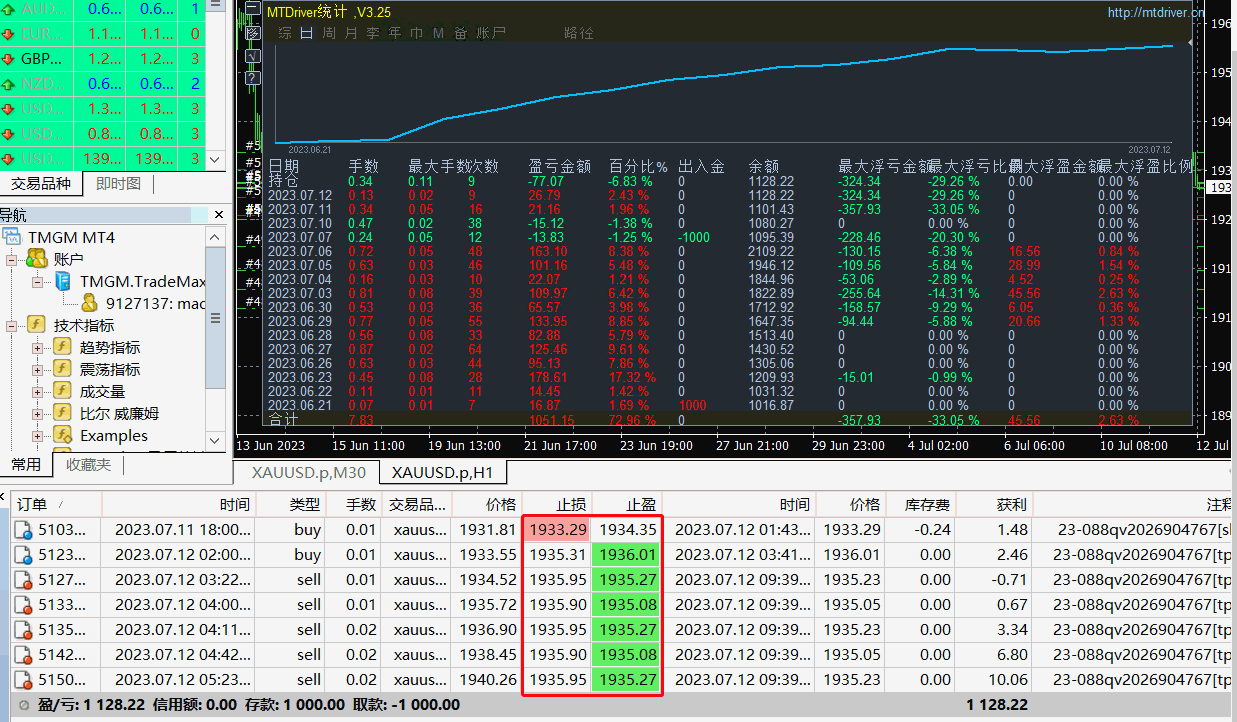Screen dimensions: 1237x722
Task: Open the 收藏夹 tab in navigator
Action: pos(89,464)
